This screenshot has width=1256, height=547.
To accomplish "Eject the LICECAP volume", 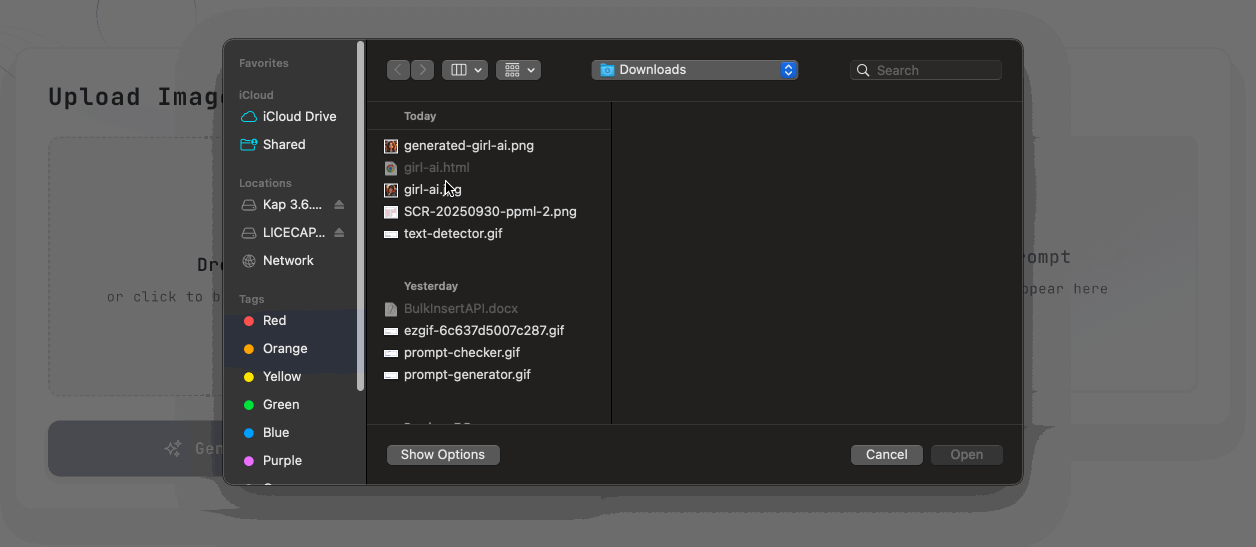I will [x=339, y=233].
